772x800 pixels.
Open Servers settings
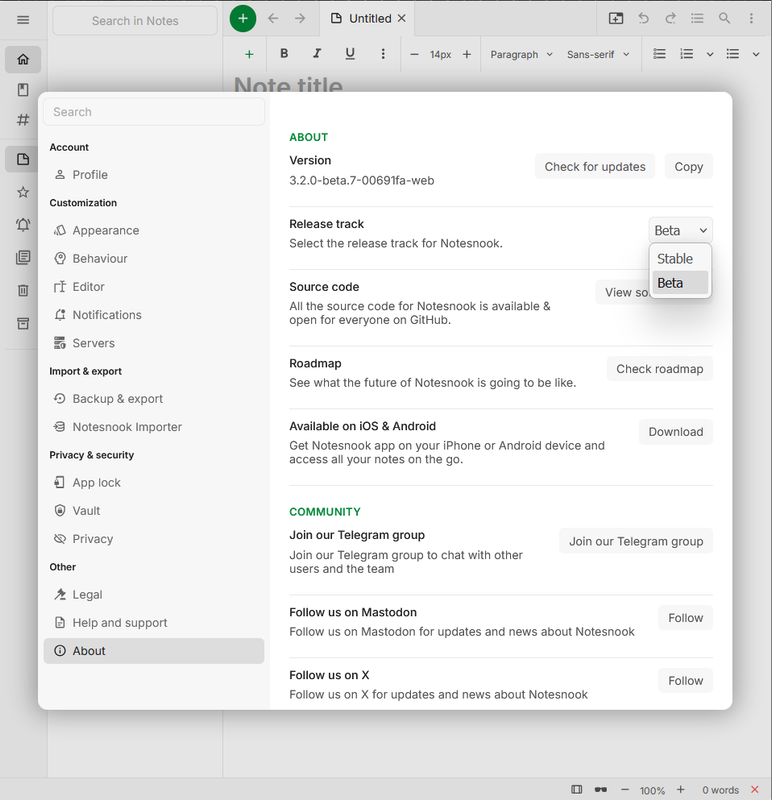[x=154, y=343]
